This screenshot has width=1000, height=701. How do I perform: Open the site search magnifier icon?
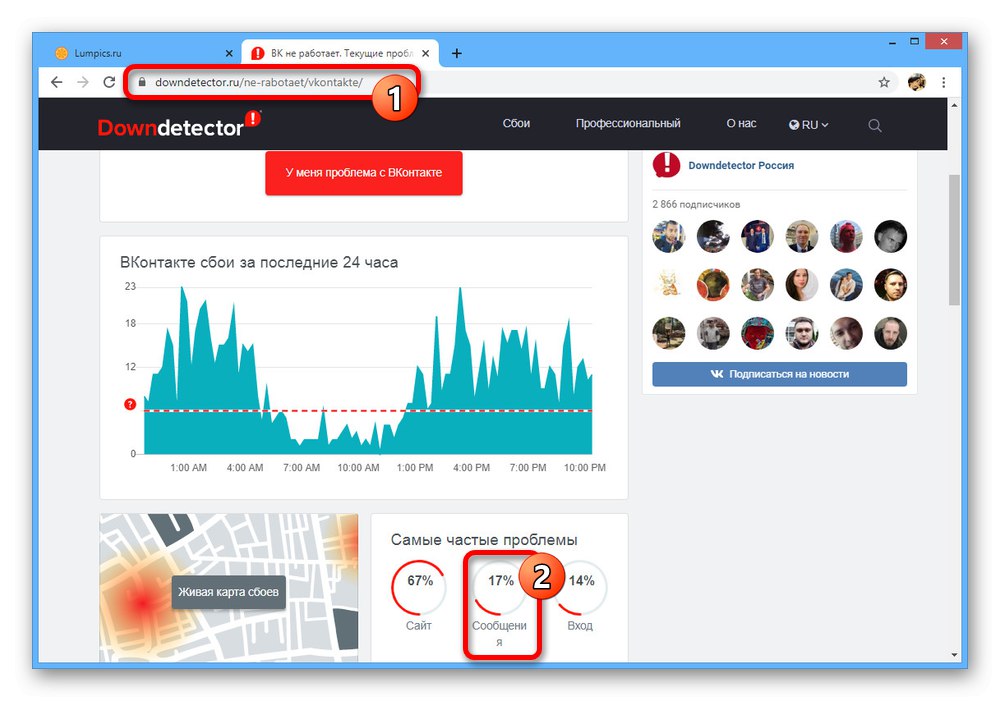click(875, 126)
